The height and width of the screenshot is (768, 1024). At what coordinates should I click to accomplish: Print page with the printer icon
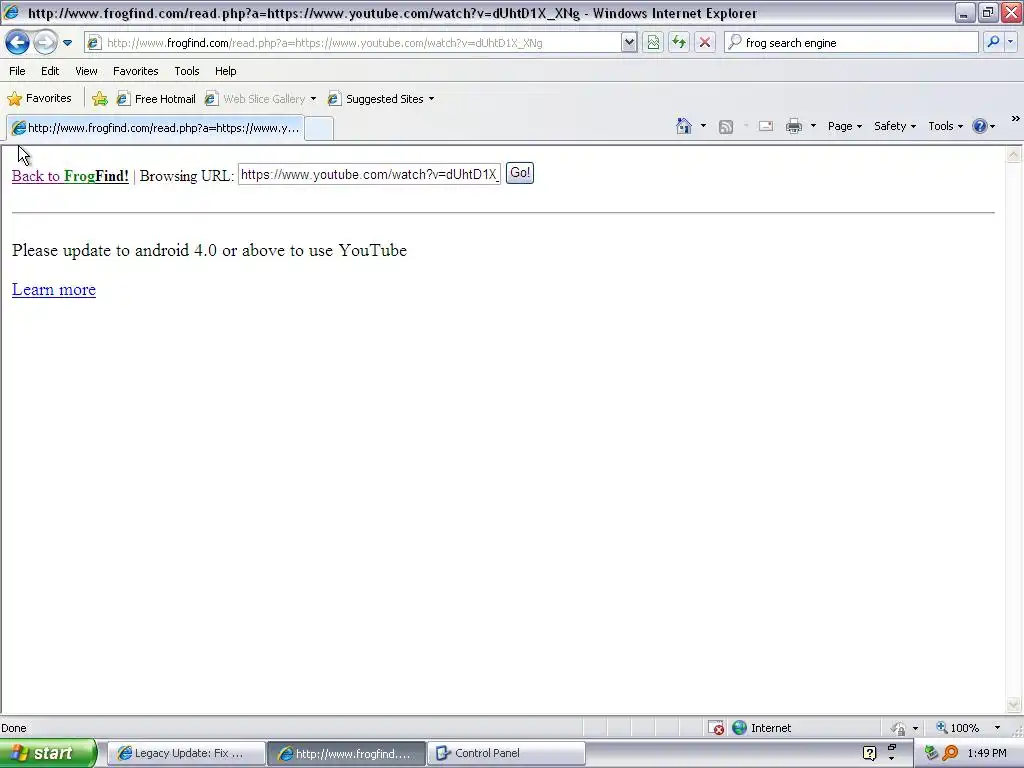coord(793,126)
